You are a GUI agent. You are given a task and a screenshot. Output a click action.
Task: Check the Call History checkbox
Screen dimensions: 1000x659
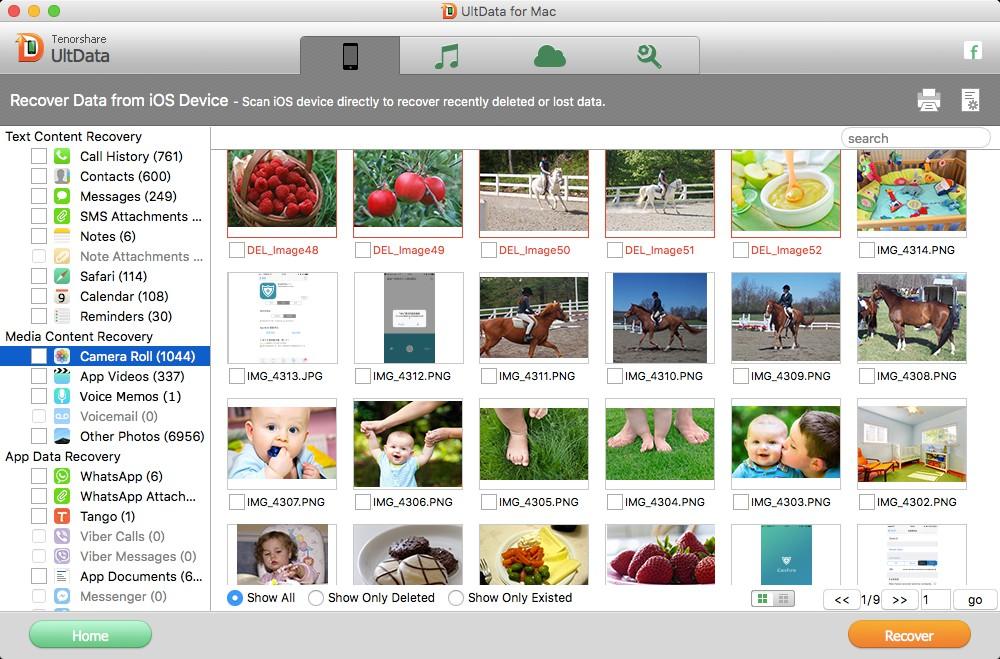coord(39,156)
